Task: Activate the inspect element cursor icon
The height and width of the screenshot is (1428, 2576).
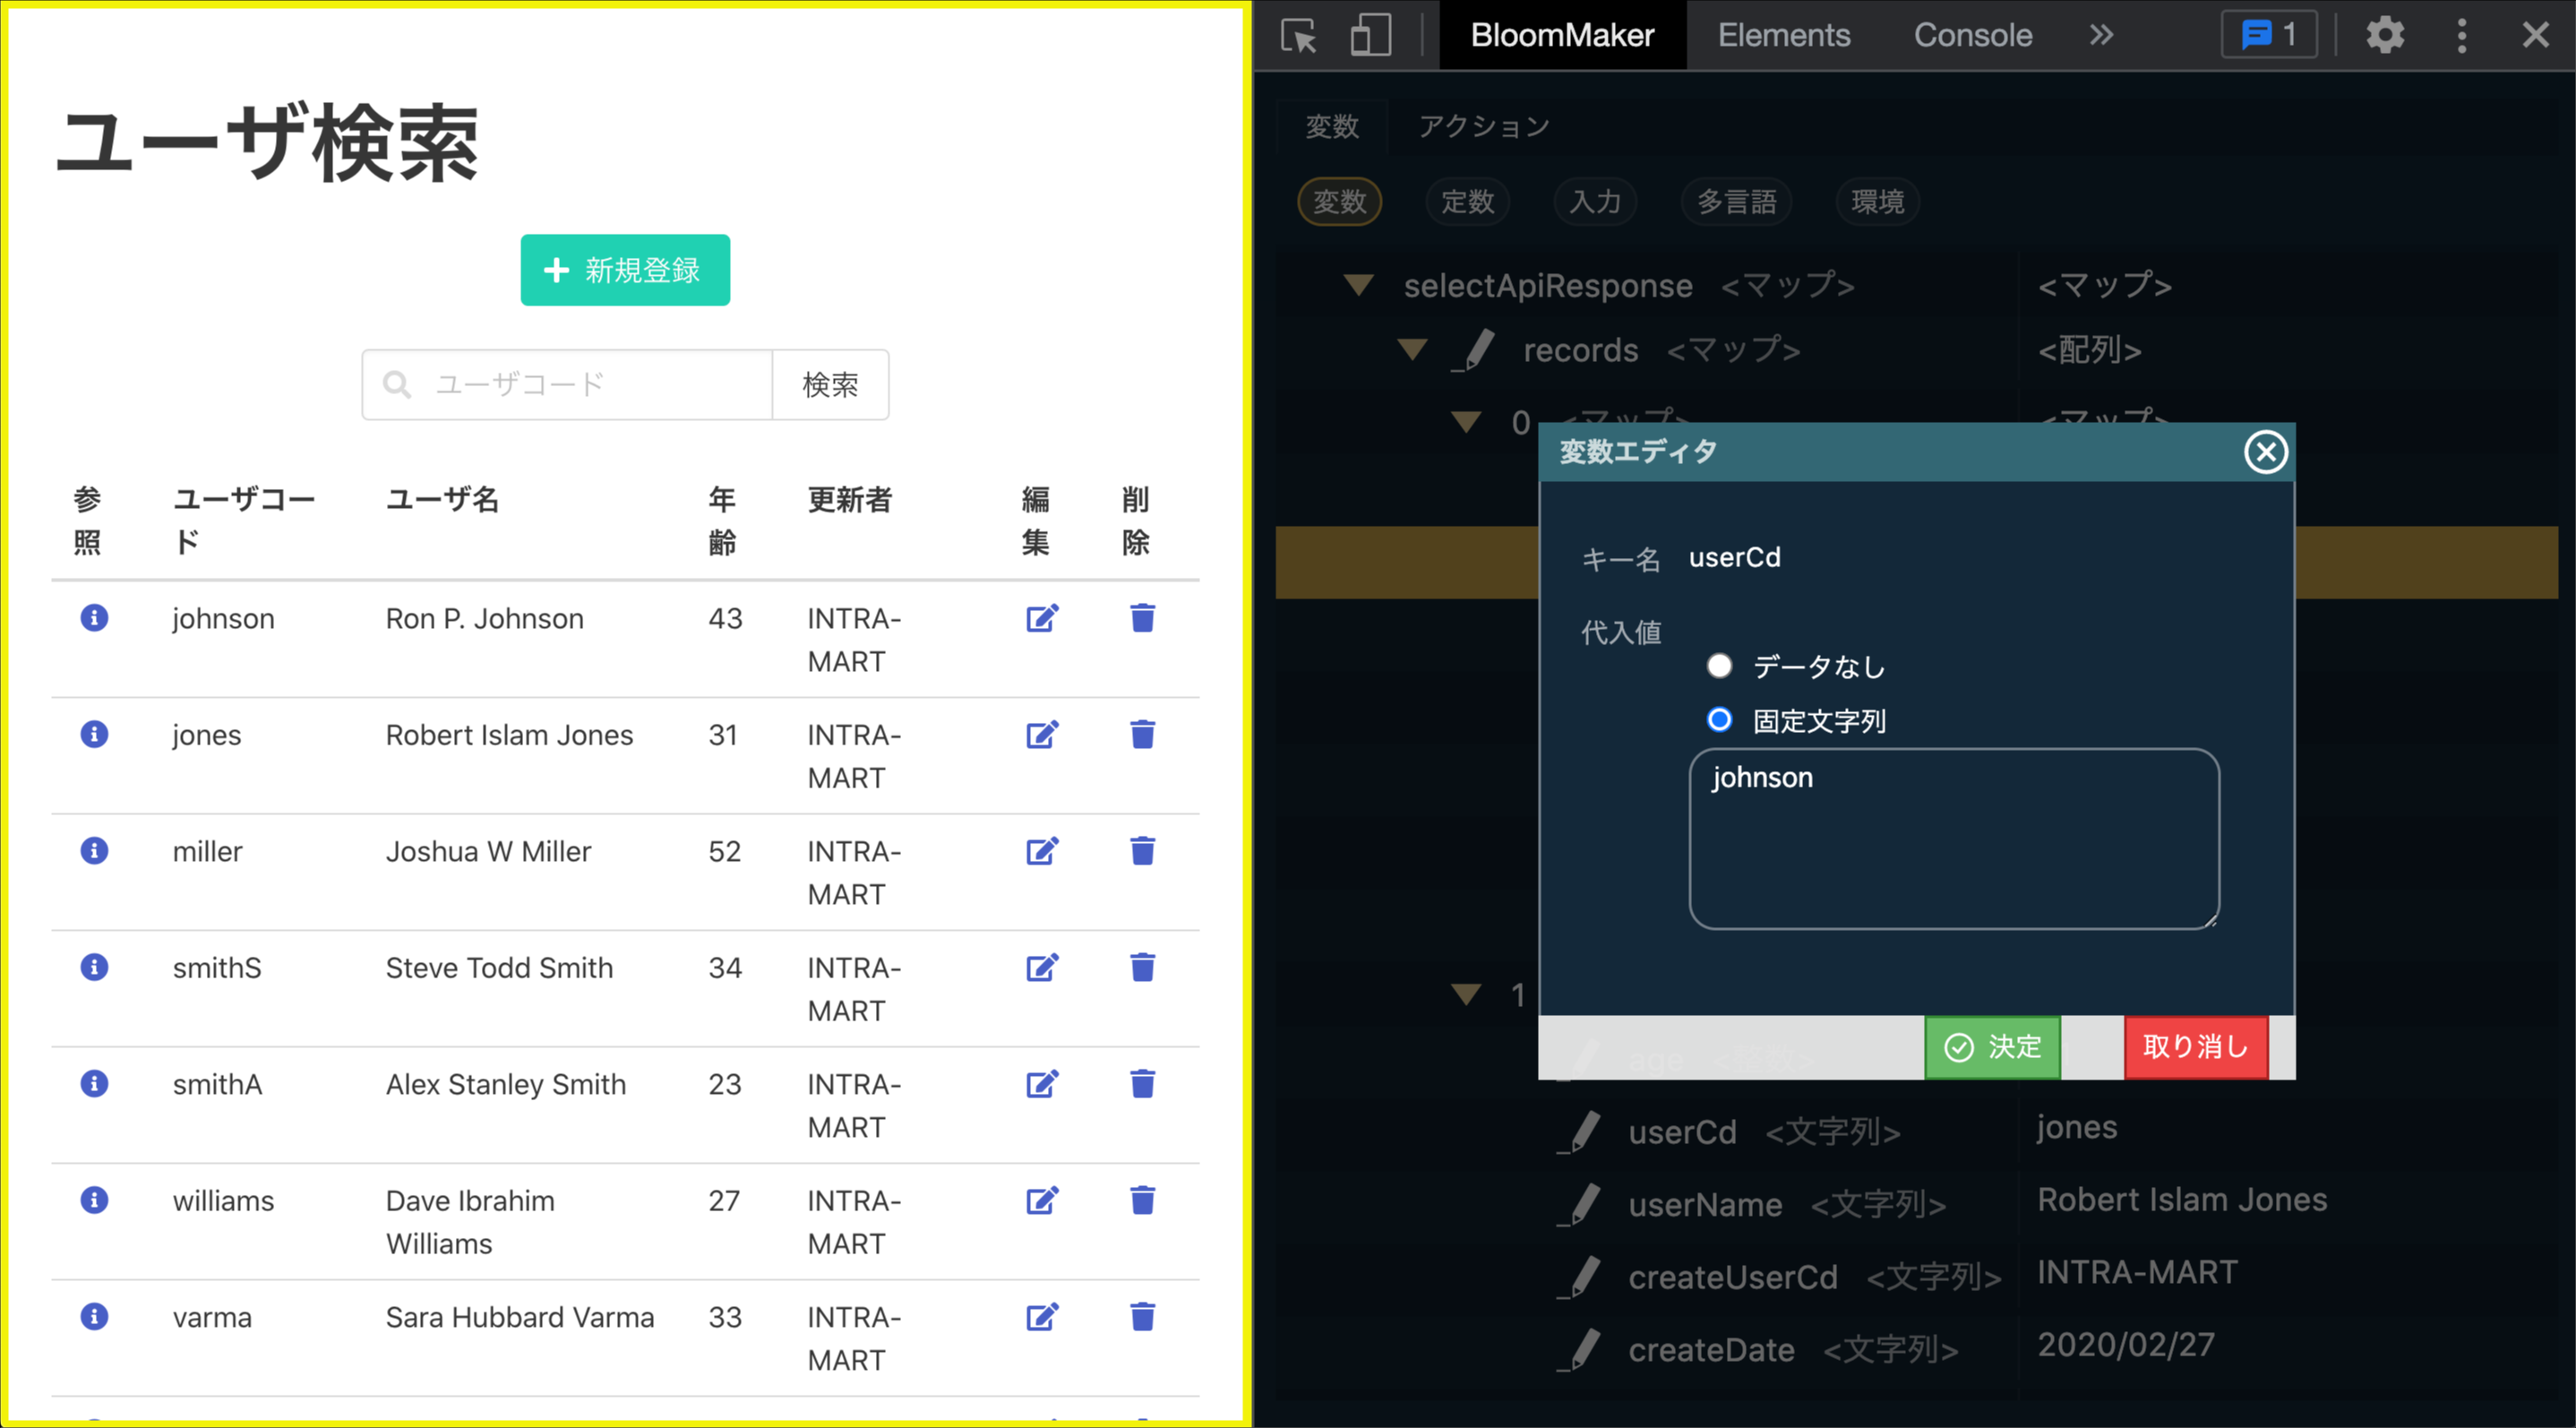Action: click(1299, 36)
